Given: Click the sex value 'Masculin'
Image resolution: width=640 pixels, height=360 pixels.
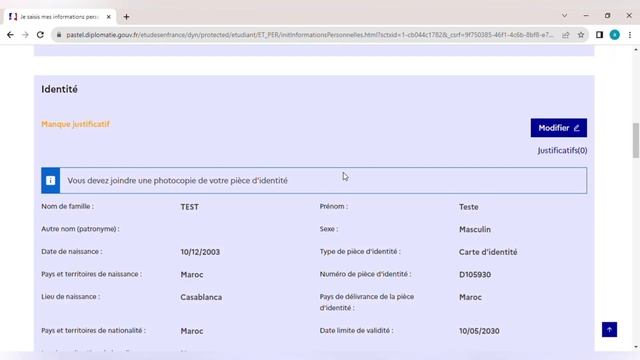Looking at the screenshot, I should 475,229.
